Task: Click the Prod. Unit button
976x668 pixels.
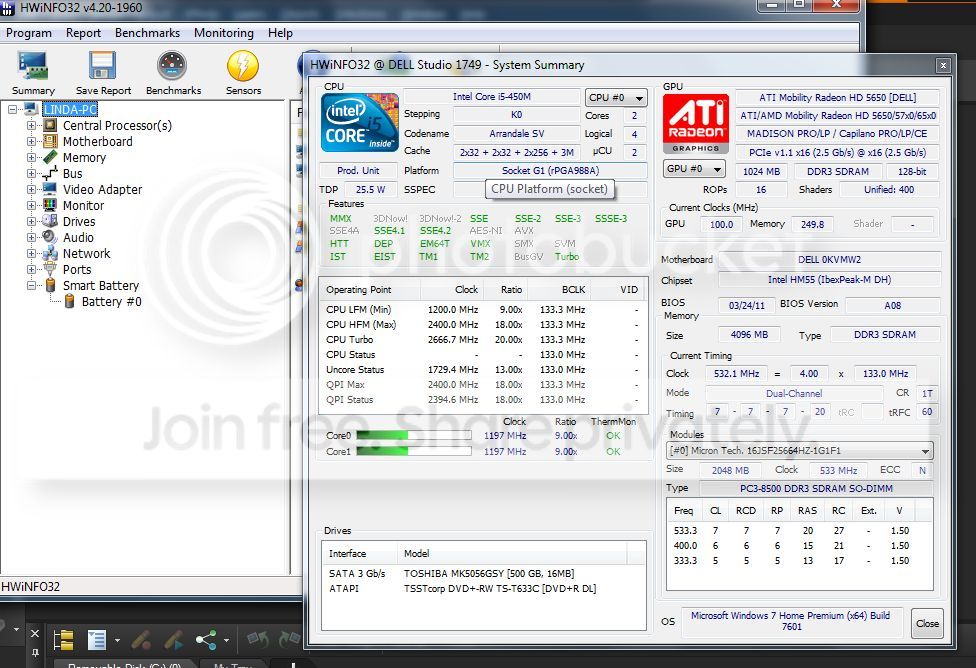Action: (358, 171)
